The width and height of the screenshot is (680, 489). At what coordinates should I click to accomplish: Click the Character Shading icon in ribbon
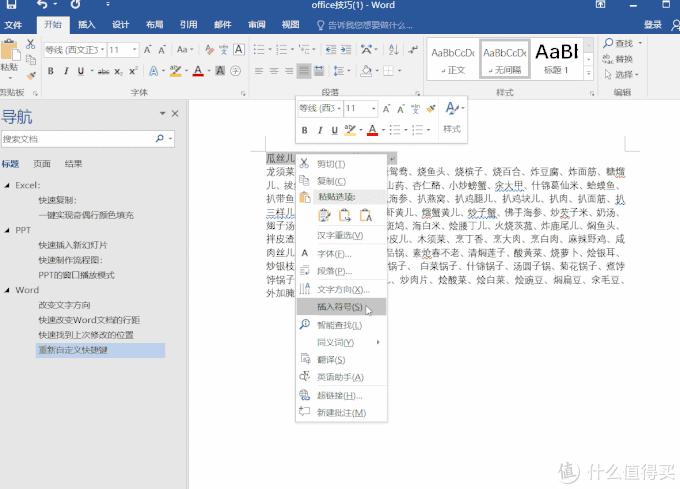point(220,71)
